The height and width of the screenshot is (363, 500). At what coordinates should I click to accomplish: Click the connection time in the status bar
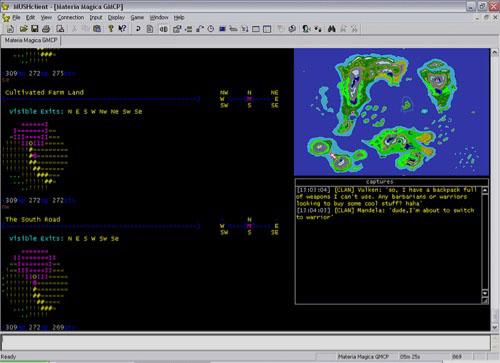410,357
